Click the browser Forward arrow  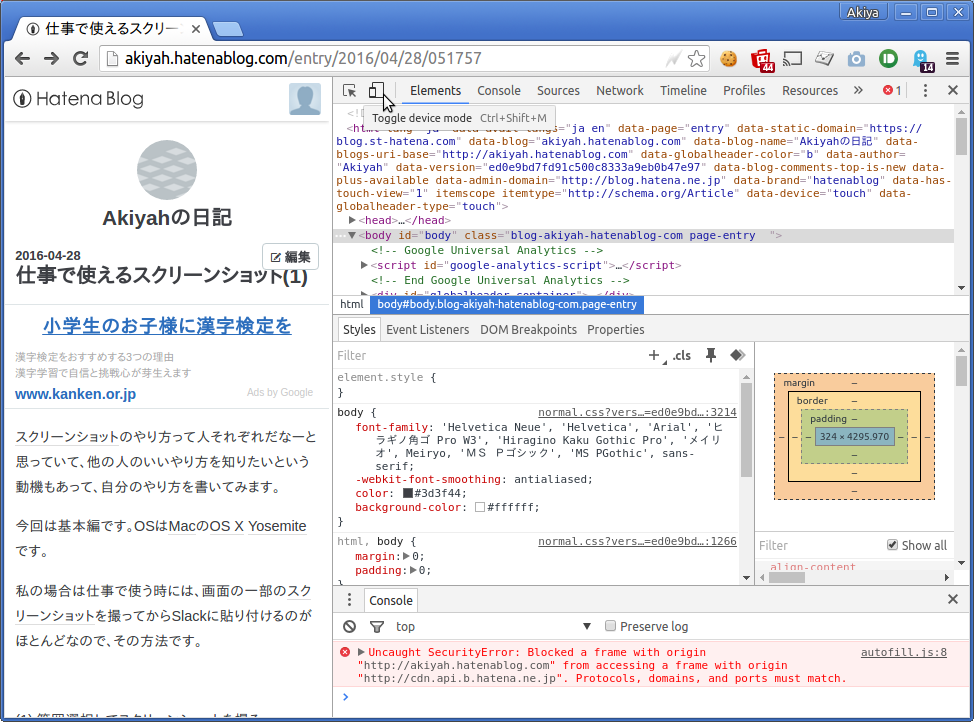click(52, 58)
